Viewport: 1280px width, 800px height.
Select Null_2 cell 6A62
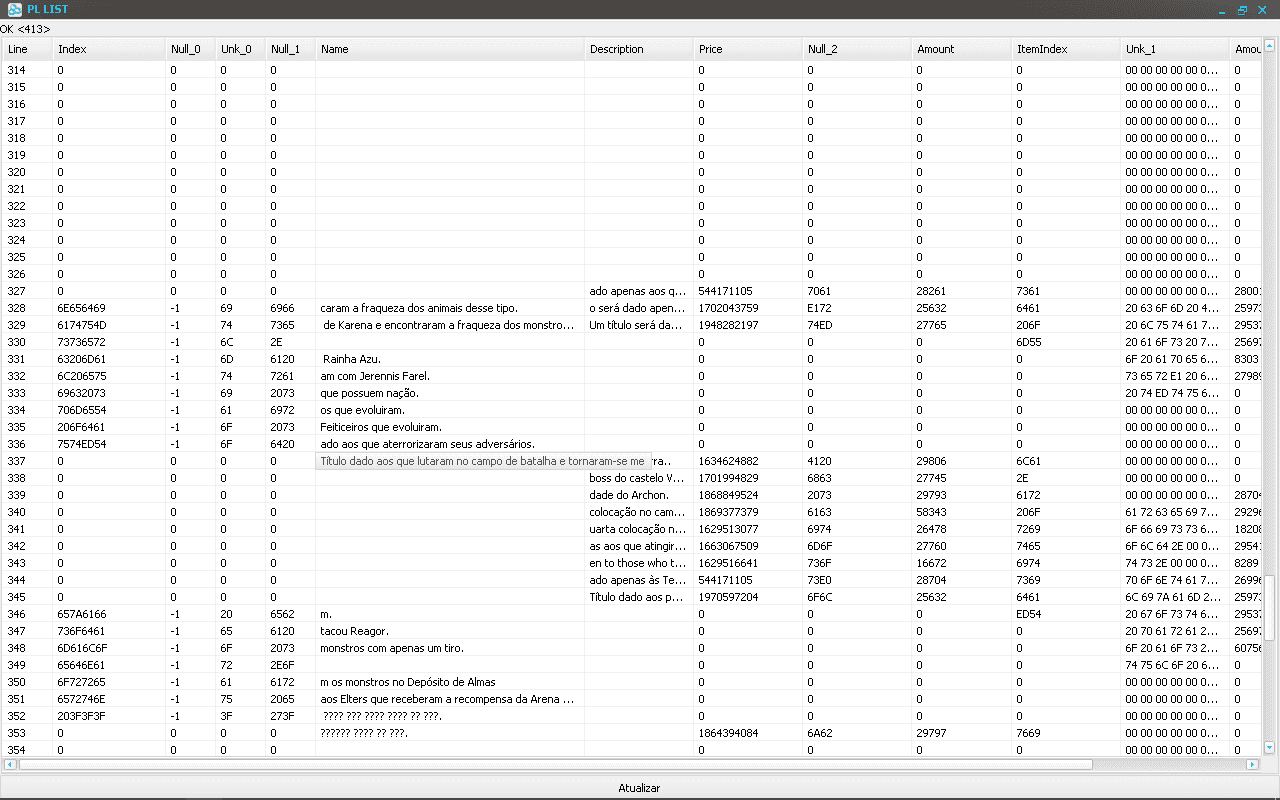pos(857,733)
